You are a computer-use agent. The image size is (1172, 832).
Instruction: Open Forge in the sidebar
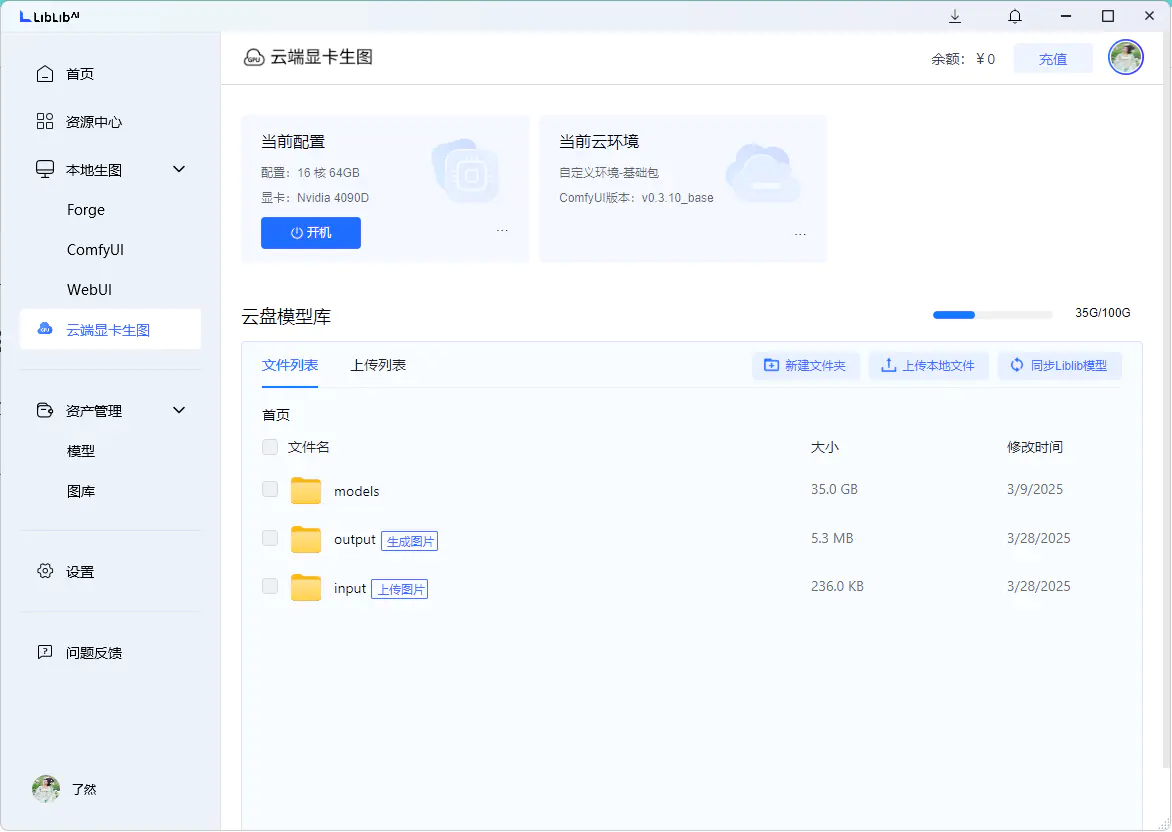tap(86, 210)
